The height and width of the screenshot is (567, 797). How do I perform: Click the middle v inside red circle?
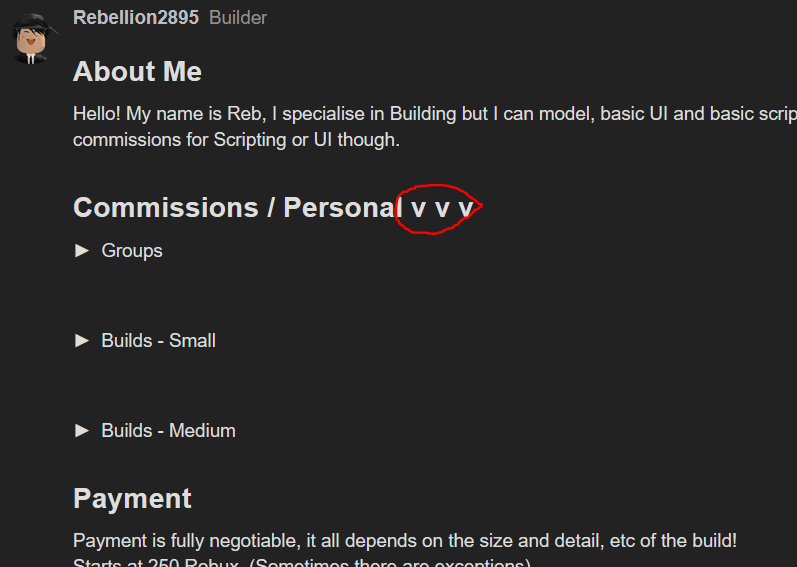pyautogui.click(x=442, y=209)
